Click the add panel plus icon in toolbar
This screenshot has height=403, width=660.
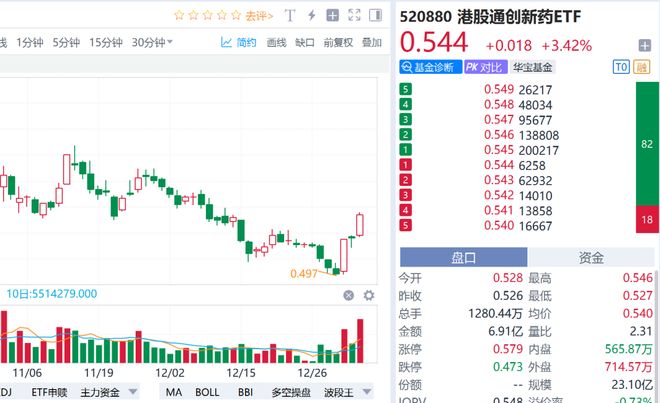pos(333,16)
